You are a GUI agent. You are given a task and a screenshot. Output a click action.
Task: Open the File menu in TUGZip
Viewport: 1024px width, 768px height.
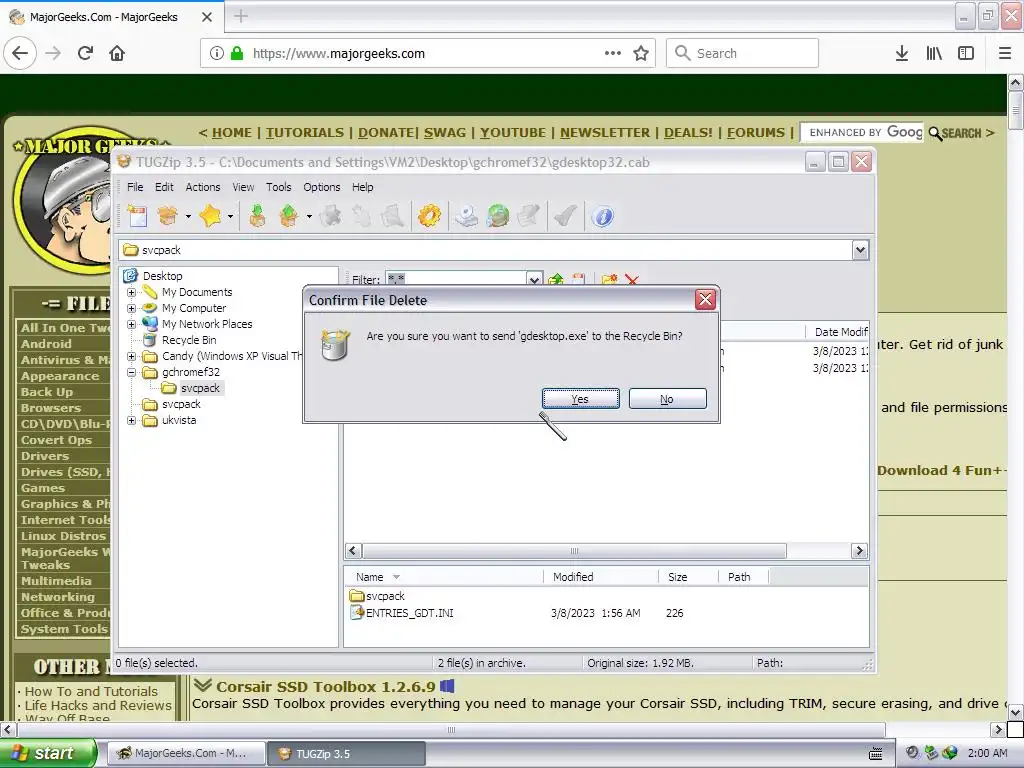click(135, 187)
